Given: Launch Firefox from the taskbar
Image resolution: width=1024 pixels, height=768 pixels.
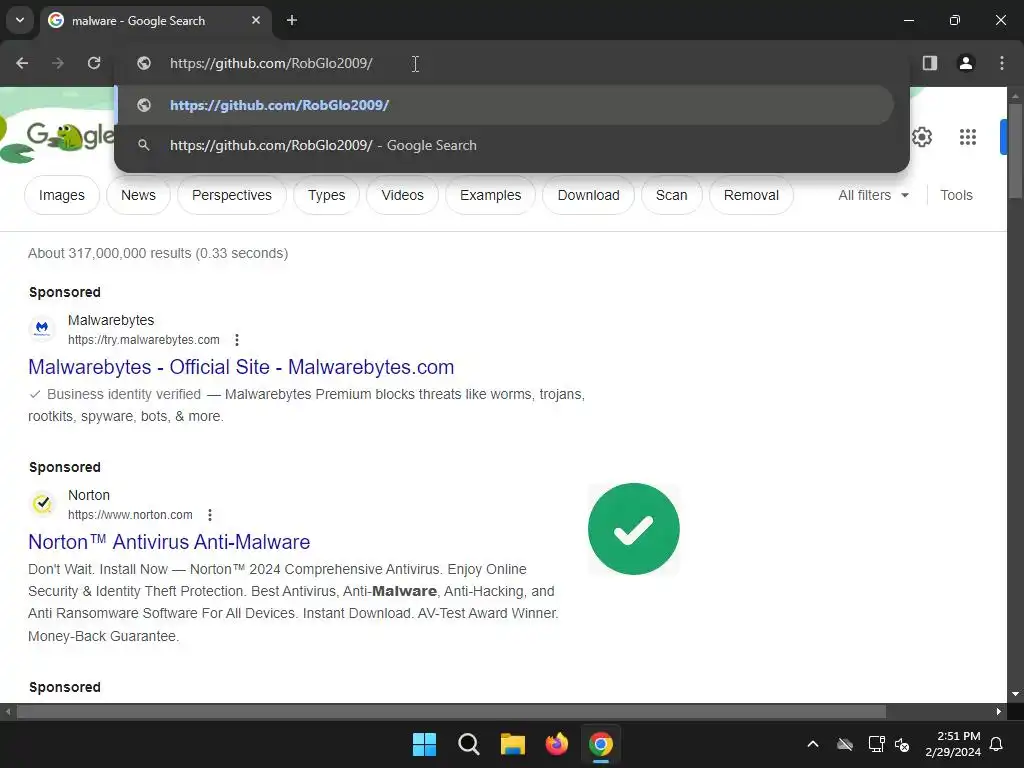Looking at the screenshot, I should coord(556,744).
